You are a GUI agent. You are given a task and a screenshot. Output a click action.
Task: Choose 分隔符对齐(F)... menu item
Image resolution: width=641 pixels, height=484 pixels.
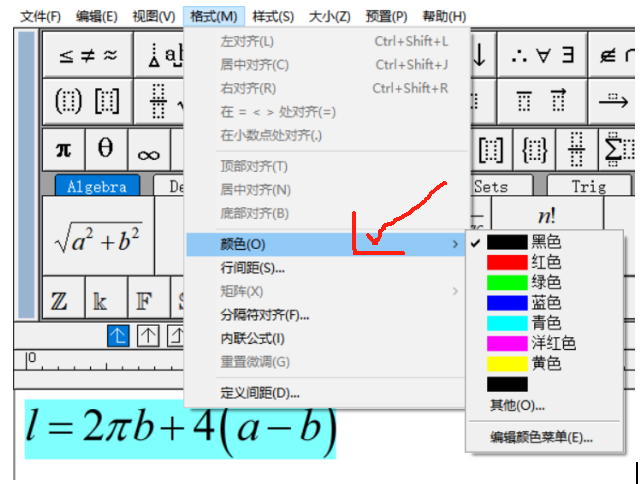tap(325, 315)
